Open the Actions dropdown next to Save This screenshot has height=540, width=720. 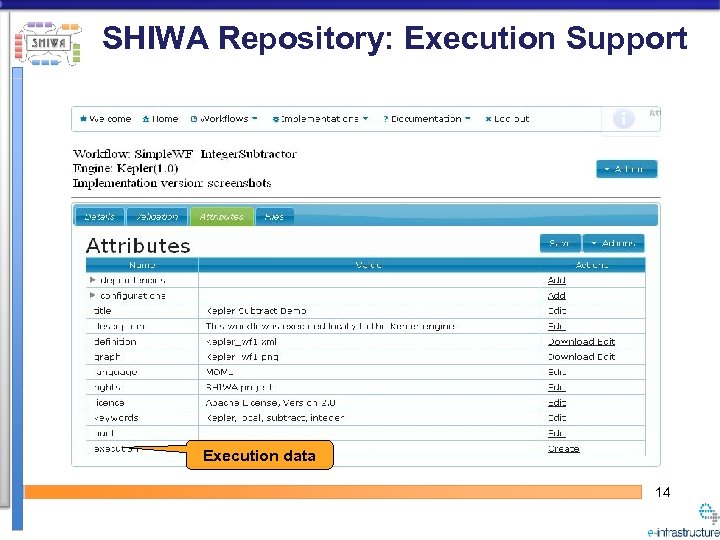(x=613, y=243)
